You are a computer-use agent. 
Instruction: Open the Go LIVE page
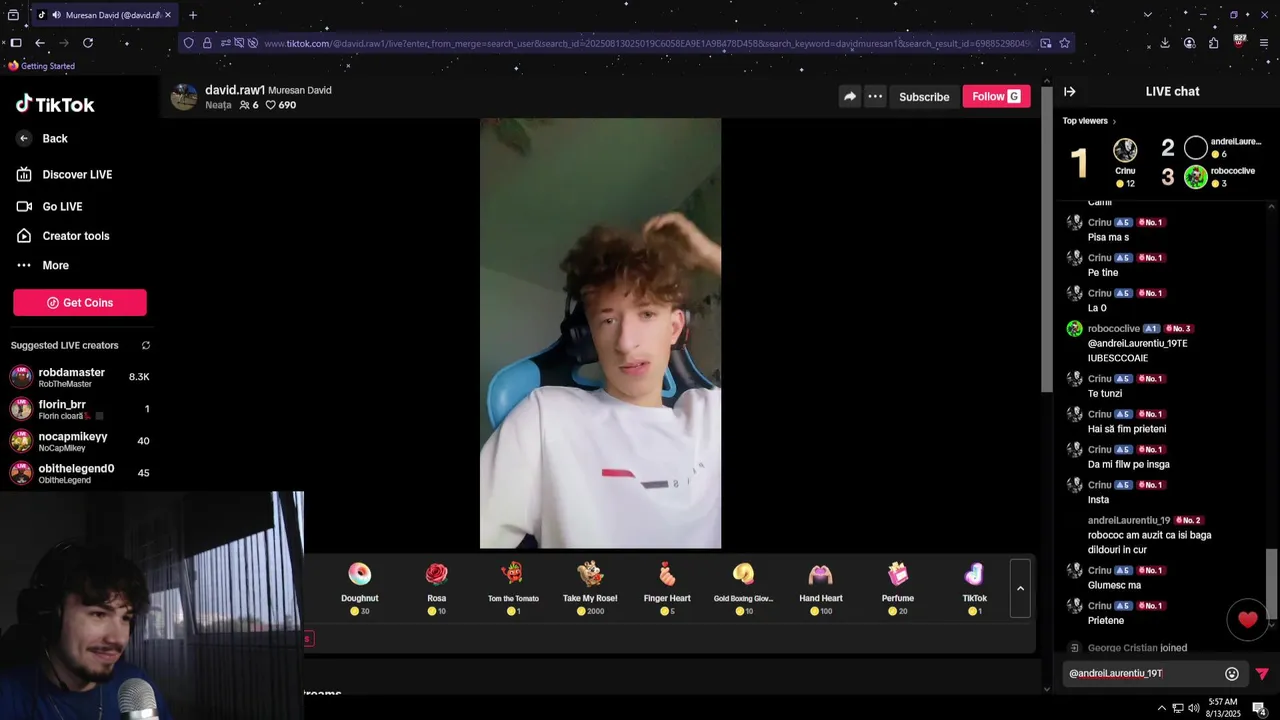click(49, 206)
